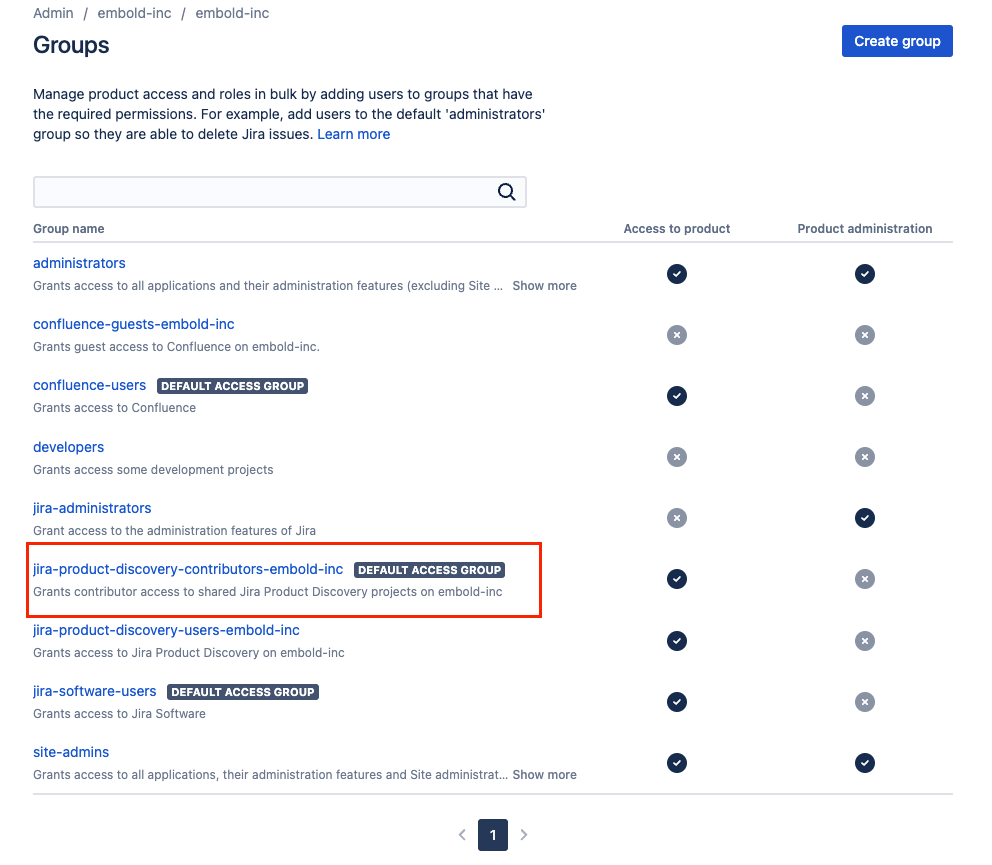Viewport: 992px width, 865px height.
Task: Go to previous page arrow
Action: pos(462,835)
